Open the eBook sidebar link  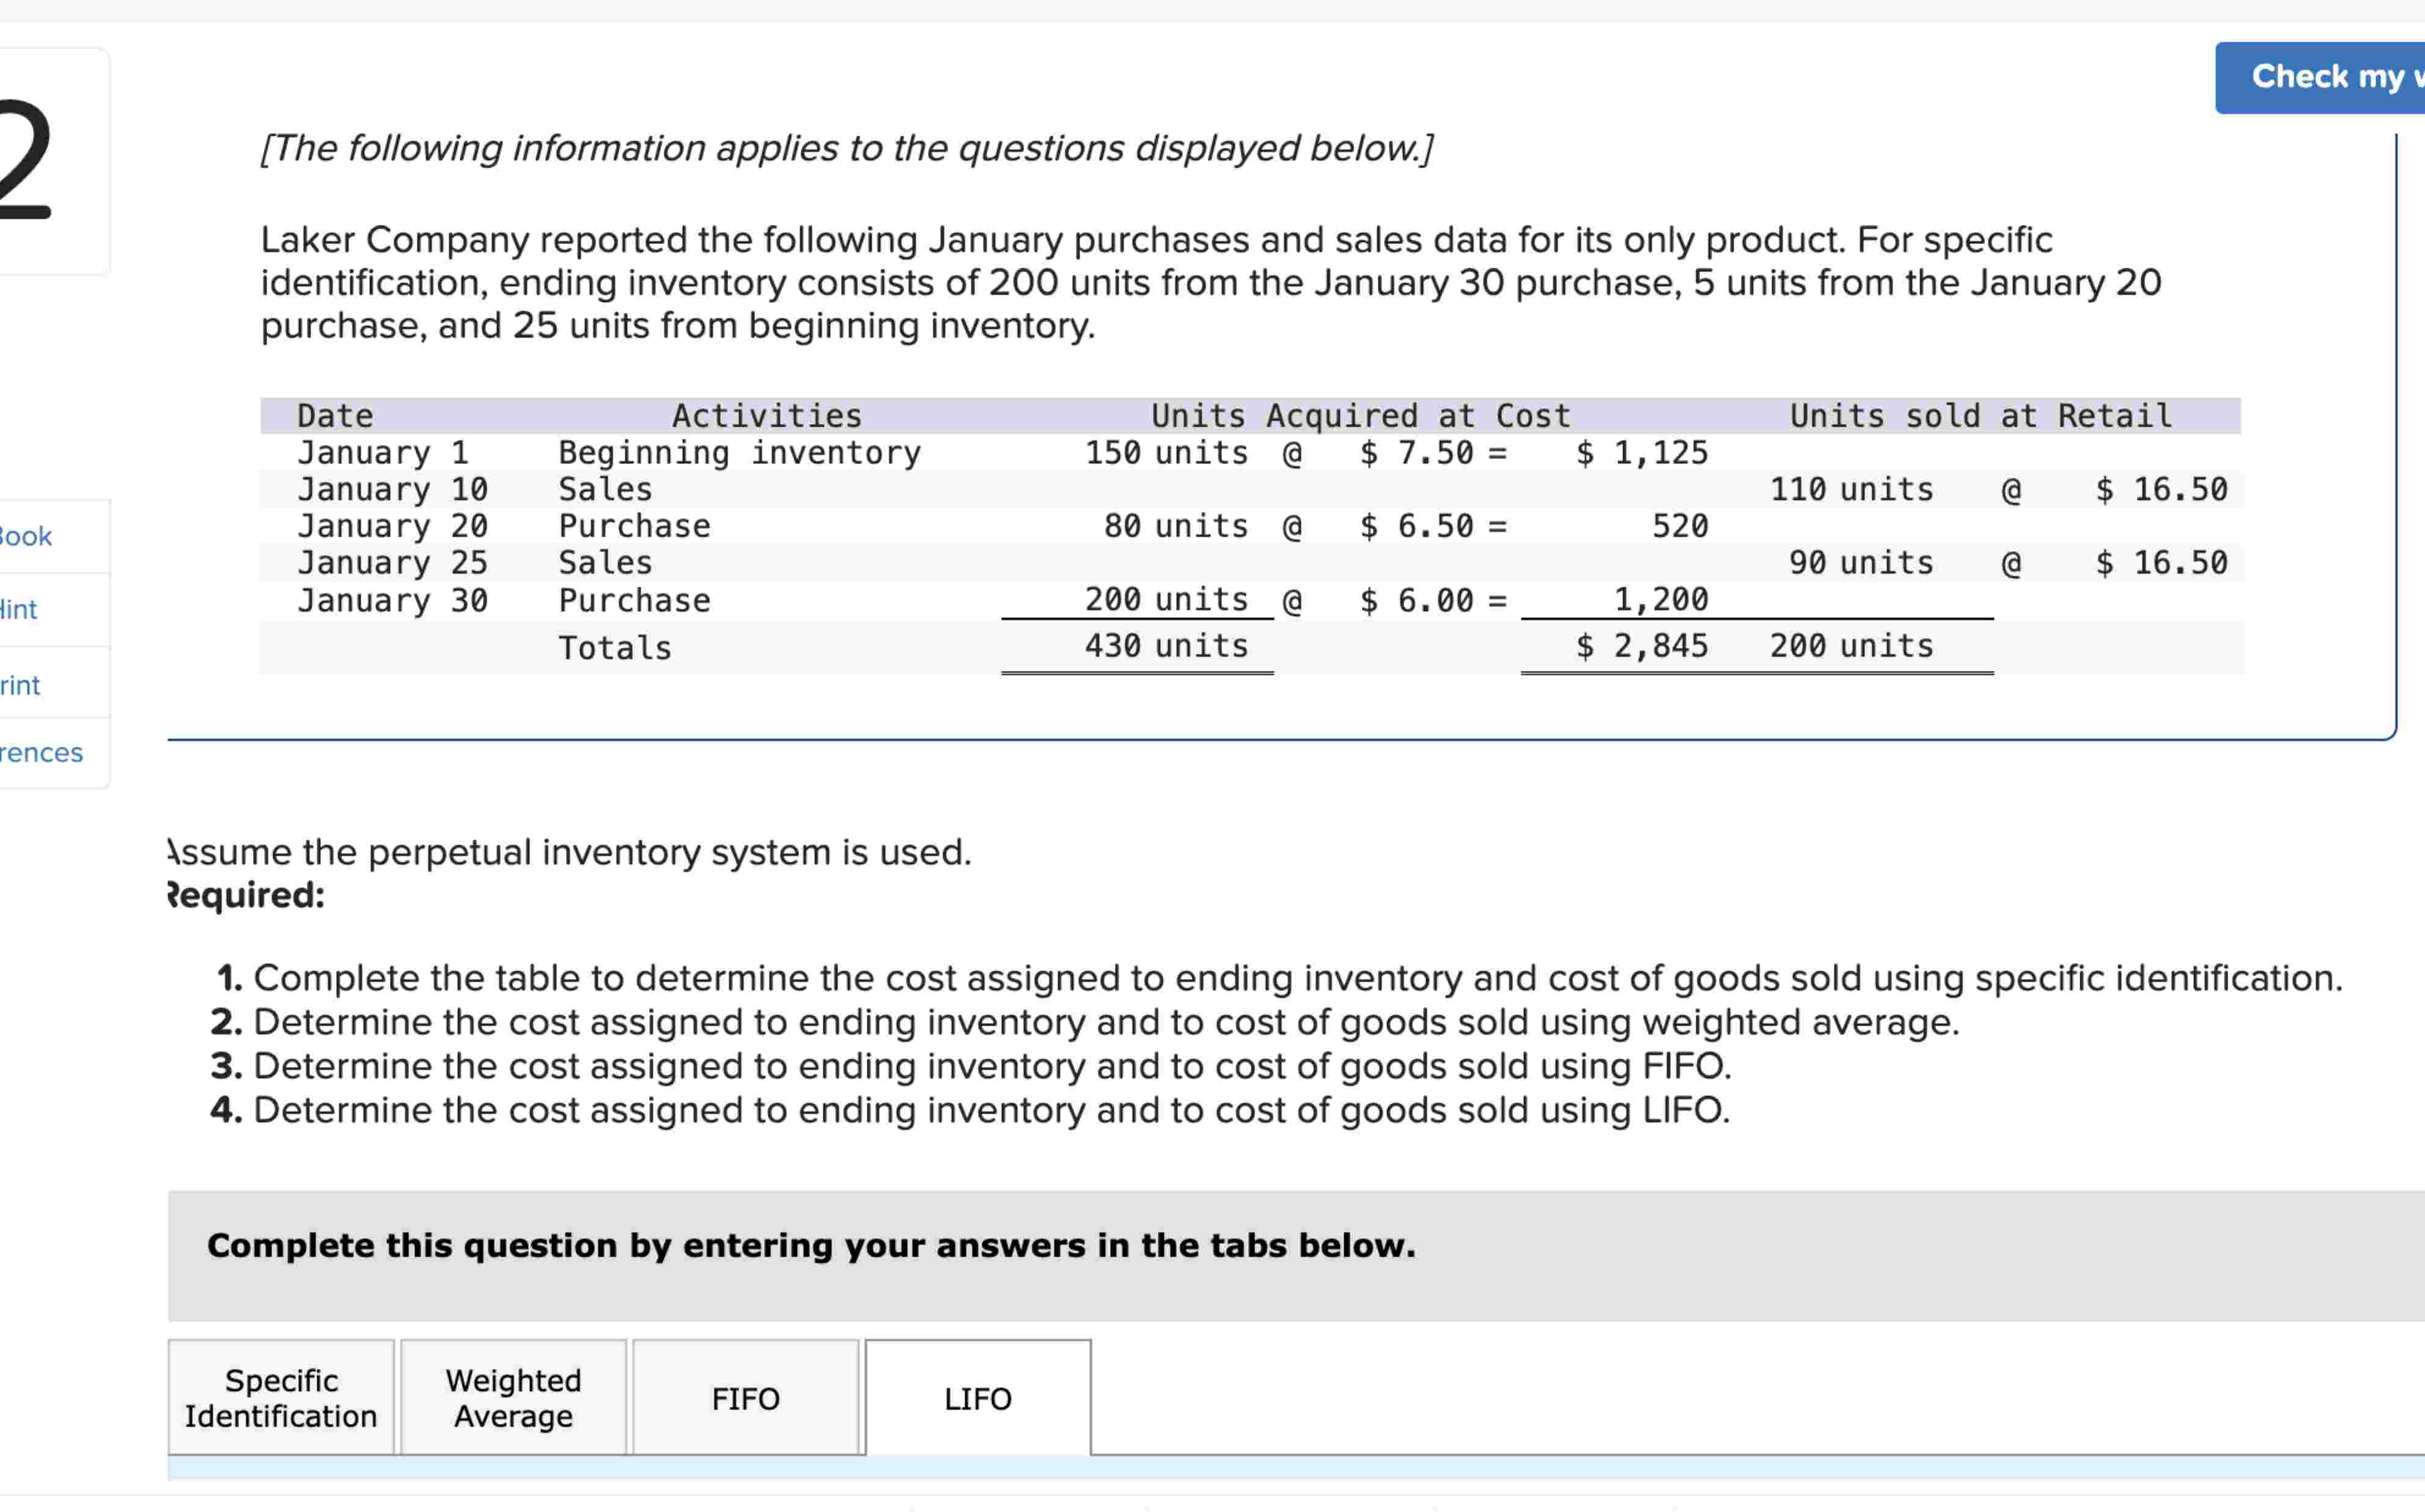tap(26, 537)
